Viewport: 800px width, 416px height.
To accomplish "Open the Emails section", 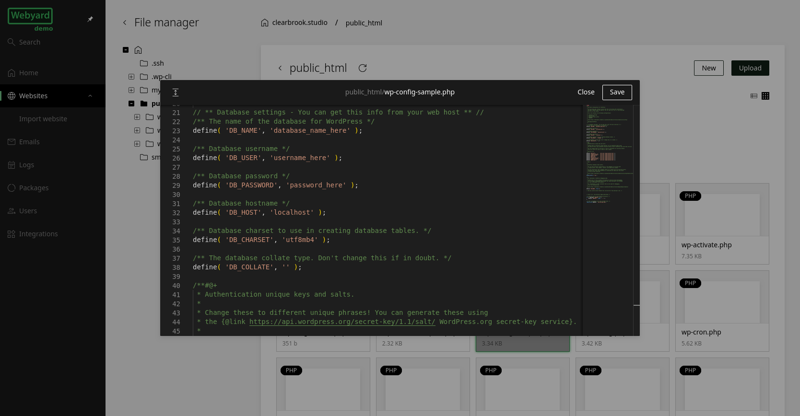I will pyautogui.click(x=53, y=142).
